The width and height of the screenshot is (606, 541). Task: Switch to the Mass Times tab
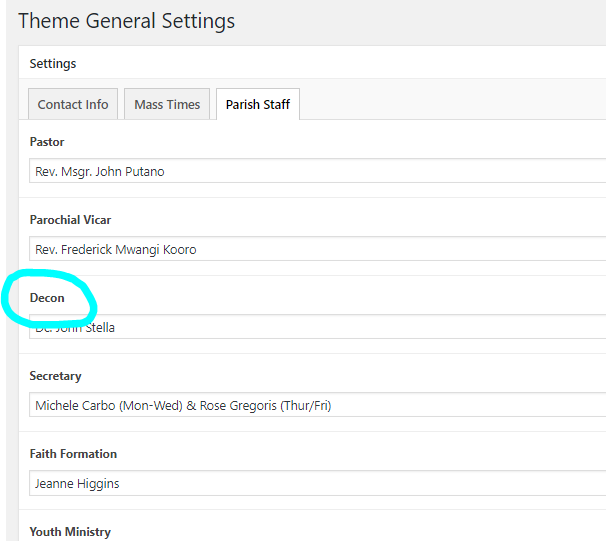click(167, 105)
